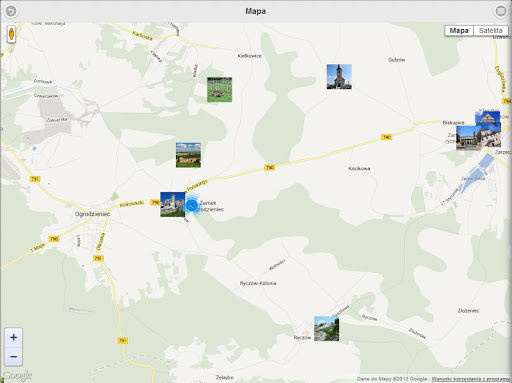This screenshot has width=512, height=383.
Task: Switch to the Mapa map view
Action: pyautogui.click(x=459, y=31)
